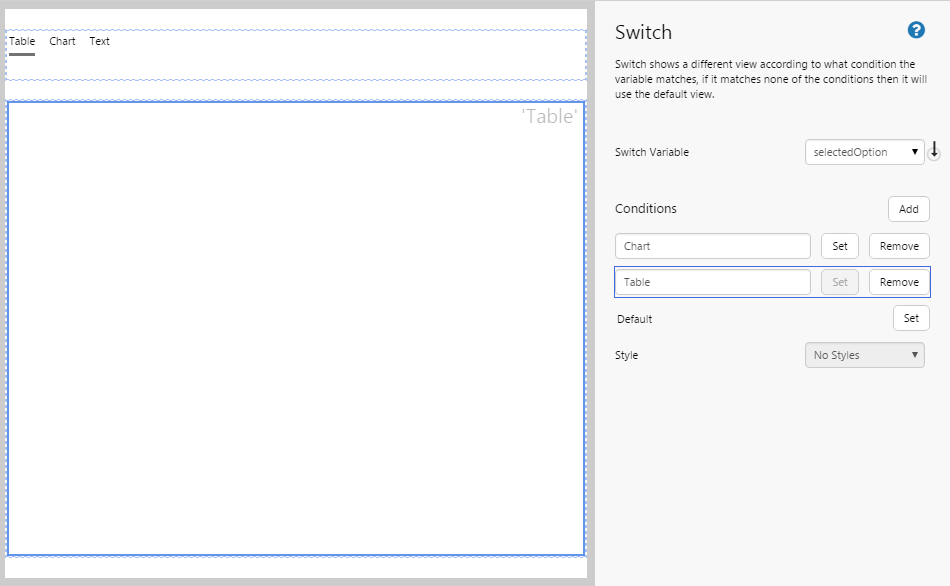Add a new condition with Add button
The image size is (950, 586).
908,209
